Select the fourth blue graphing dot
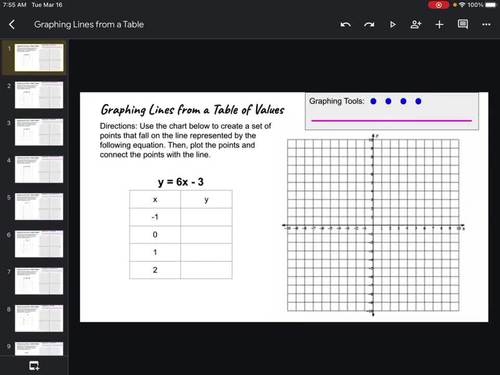This screenshot has width=500, height=375. [418, 101]
